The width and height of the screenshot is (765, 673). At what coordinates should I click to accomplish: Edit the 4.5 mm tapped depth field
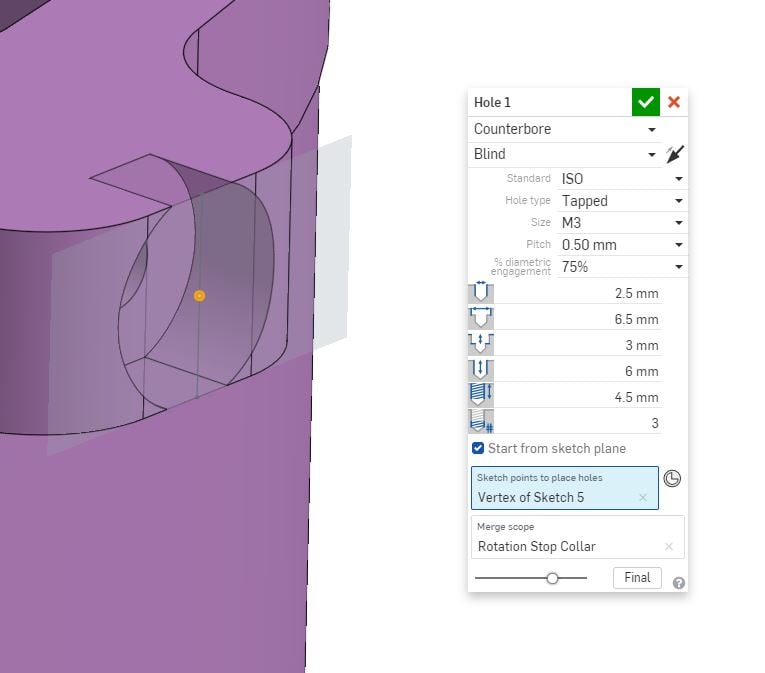[x=578, y=397]
